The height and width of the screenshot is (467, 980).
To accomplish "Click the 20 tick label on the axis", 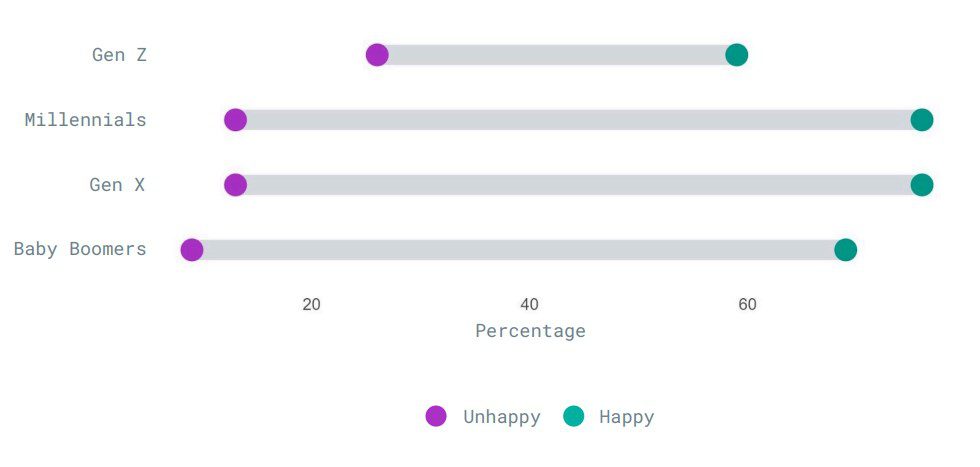I will 312,305.
